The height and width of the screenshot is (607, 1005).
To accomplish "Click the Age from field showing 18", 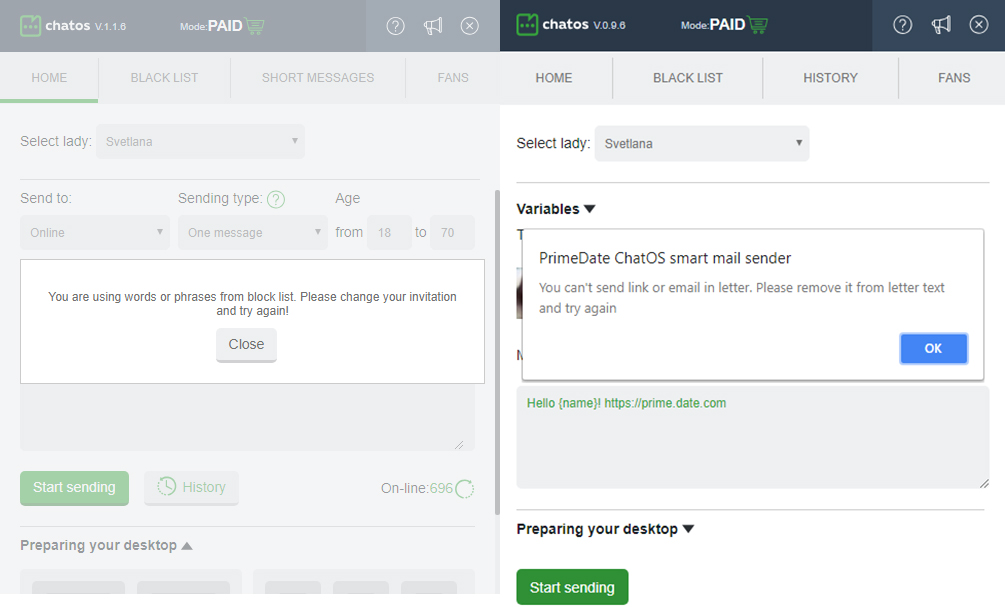I will click(x=389, y=232).
